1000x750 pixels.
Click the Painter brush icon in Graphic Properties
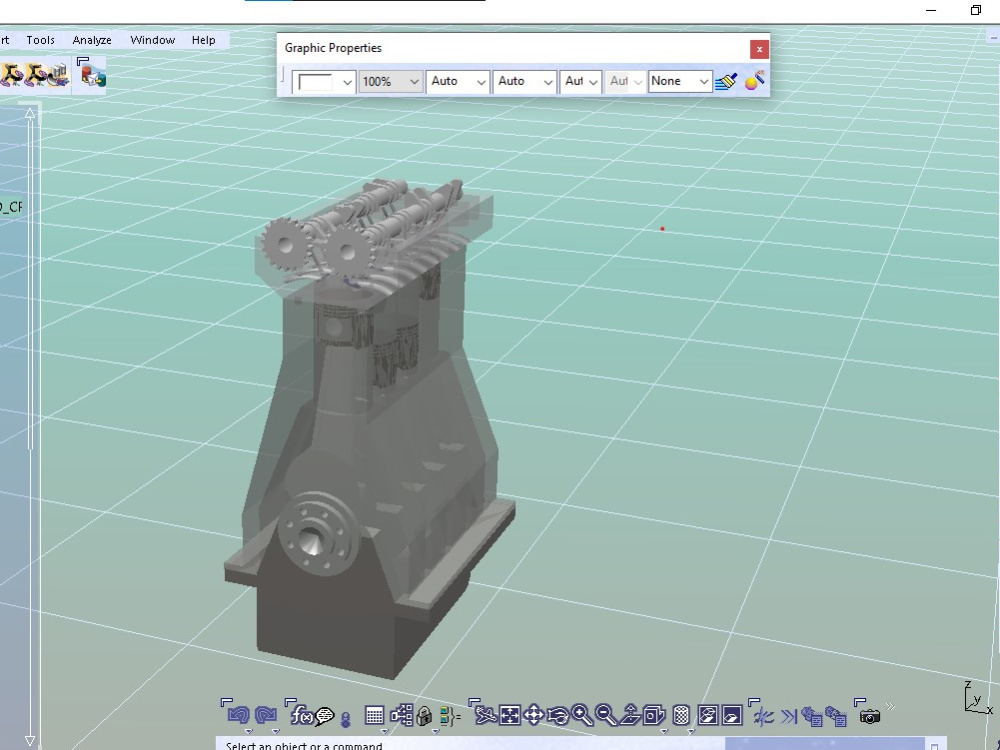tap(726, 81)
